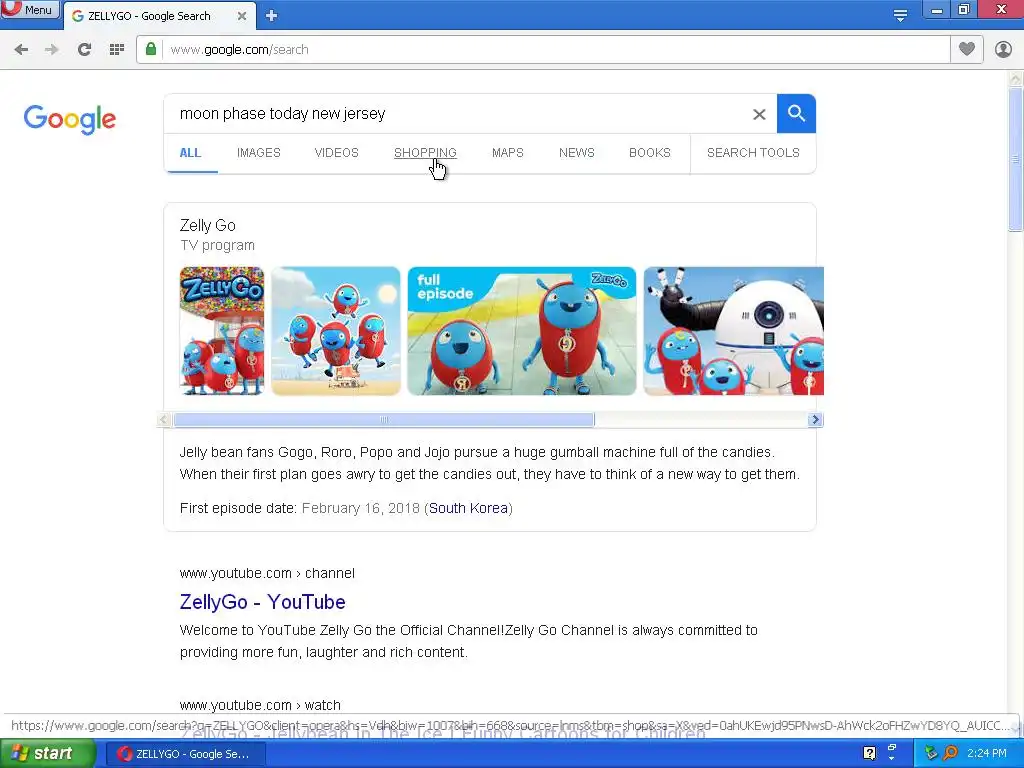Click the TV program subtitle
The width and height of the screenshot is (1024, 768).
tap(217, 246)
